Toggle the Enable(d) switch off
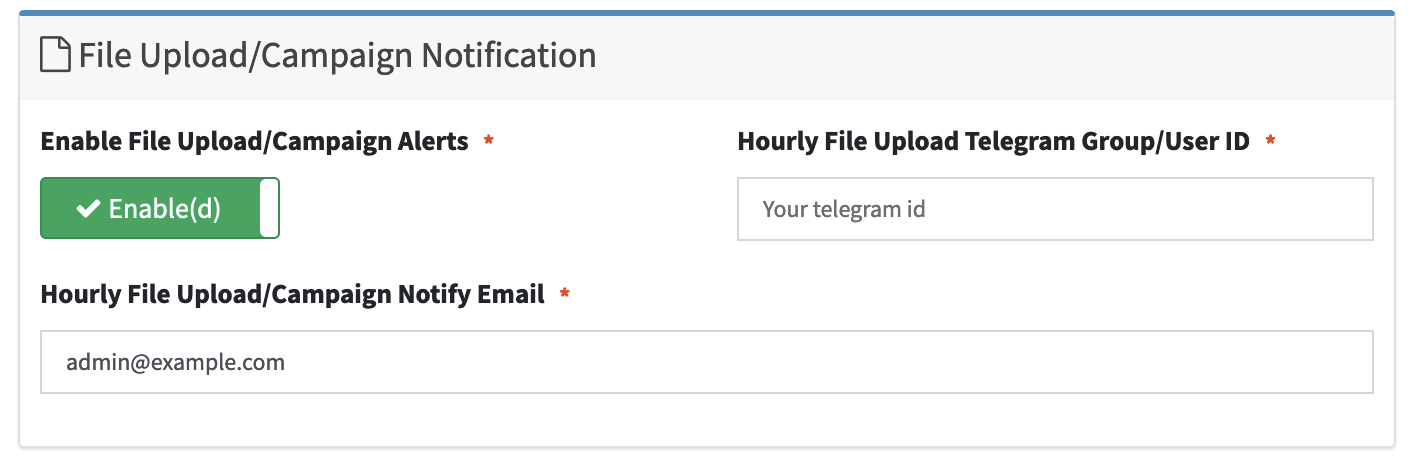The height and width of the screenshot is (456, 1410). (x=160, y=208)
